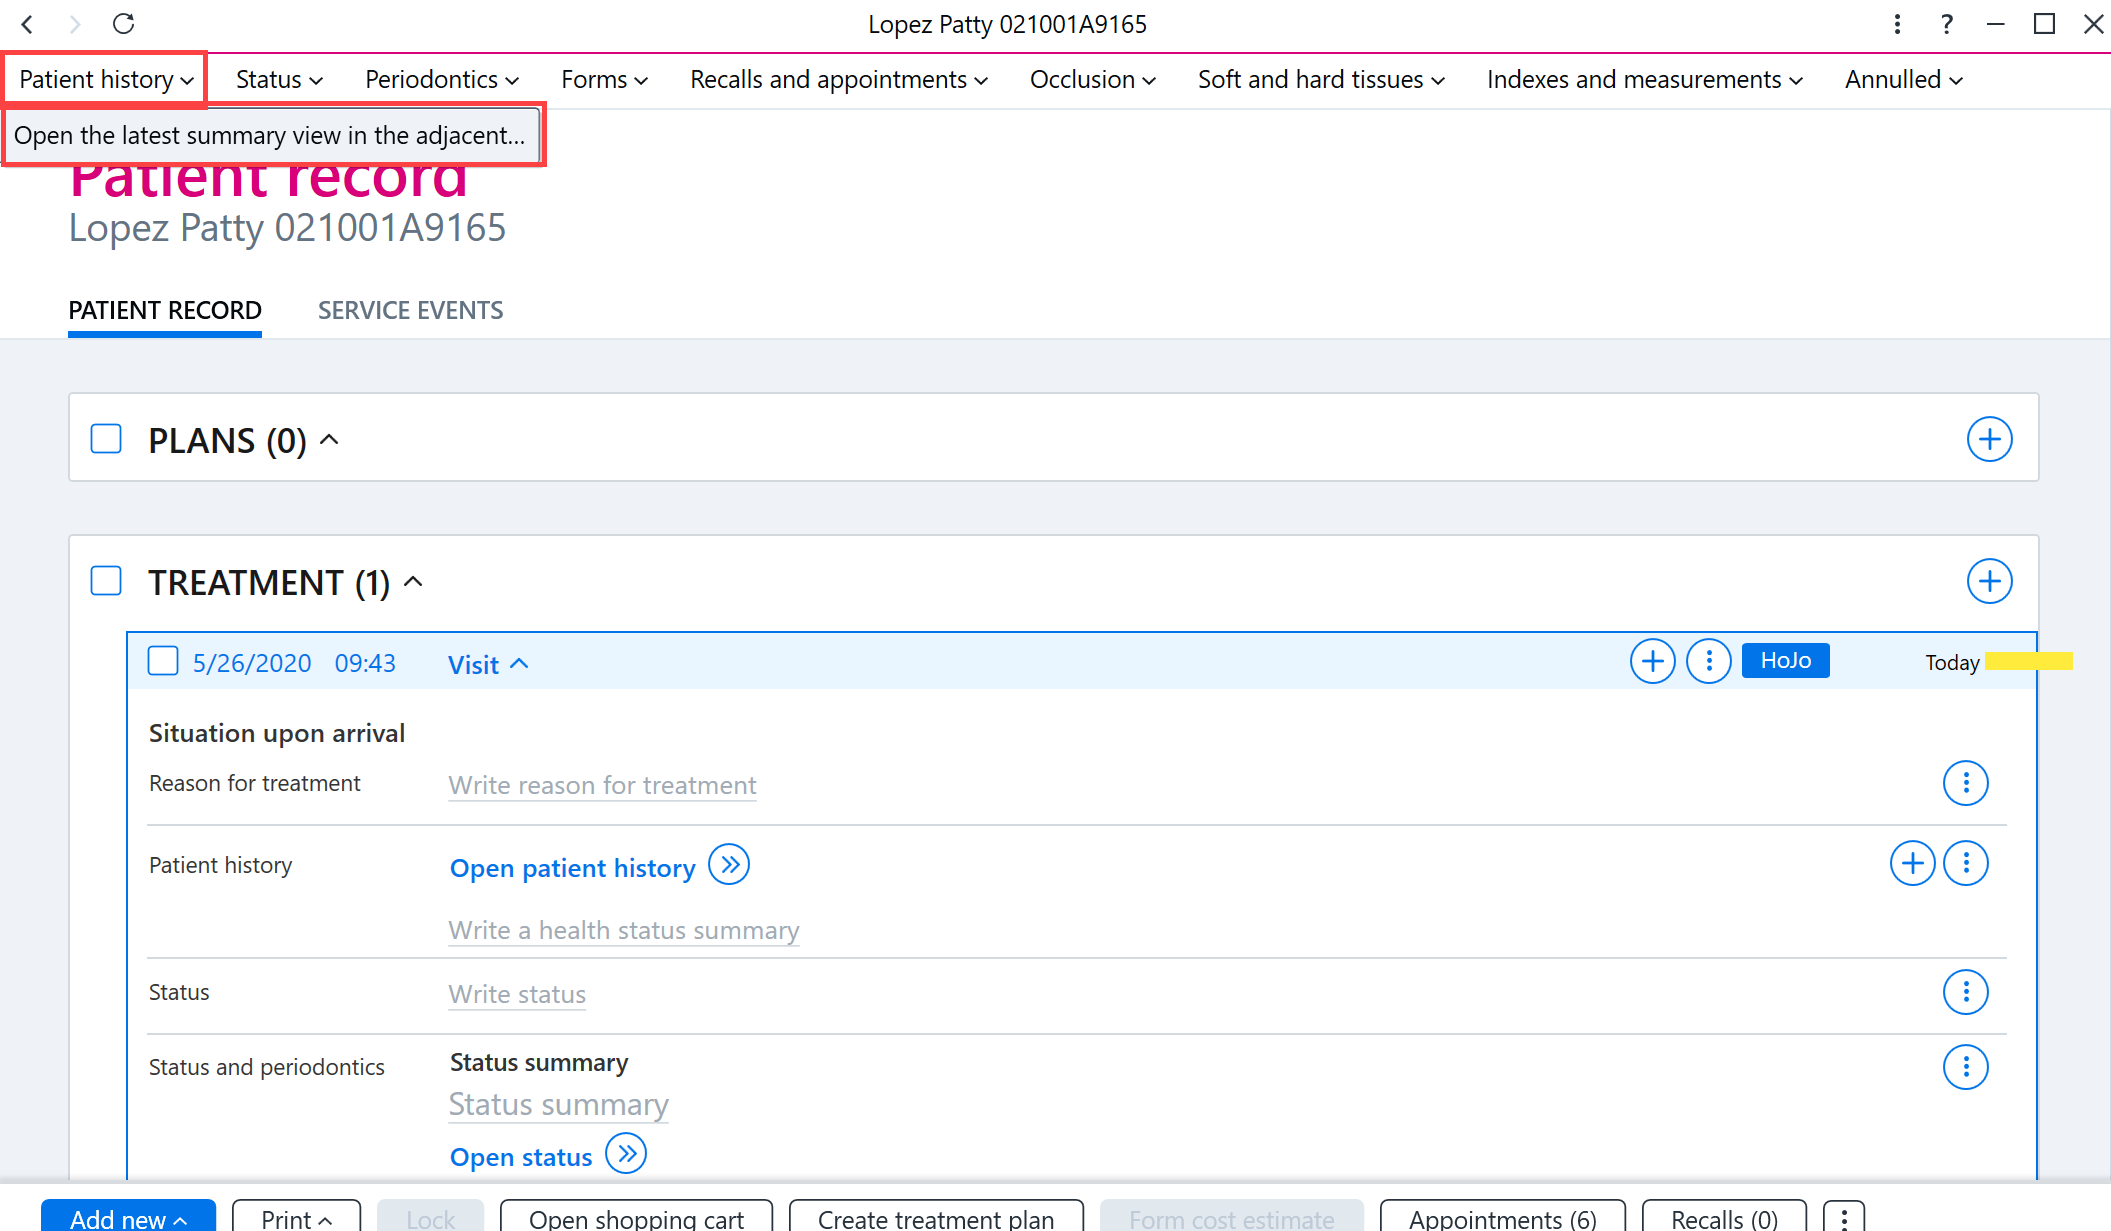Click the Create treatment plan button
Image resolution: width=2111 pixels, height=1231 pixels.
936,1218
